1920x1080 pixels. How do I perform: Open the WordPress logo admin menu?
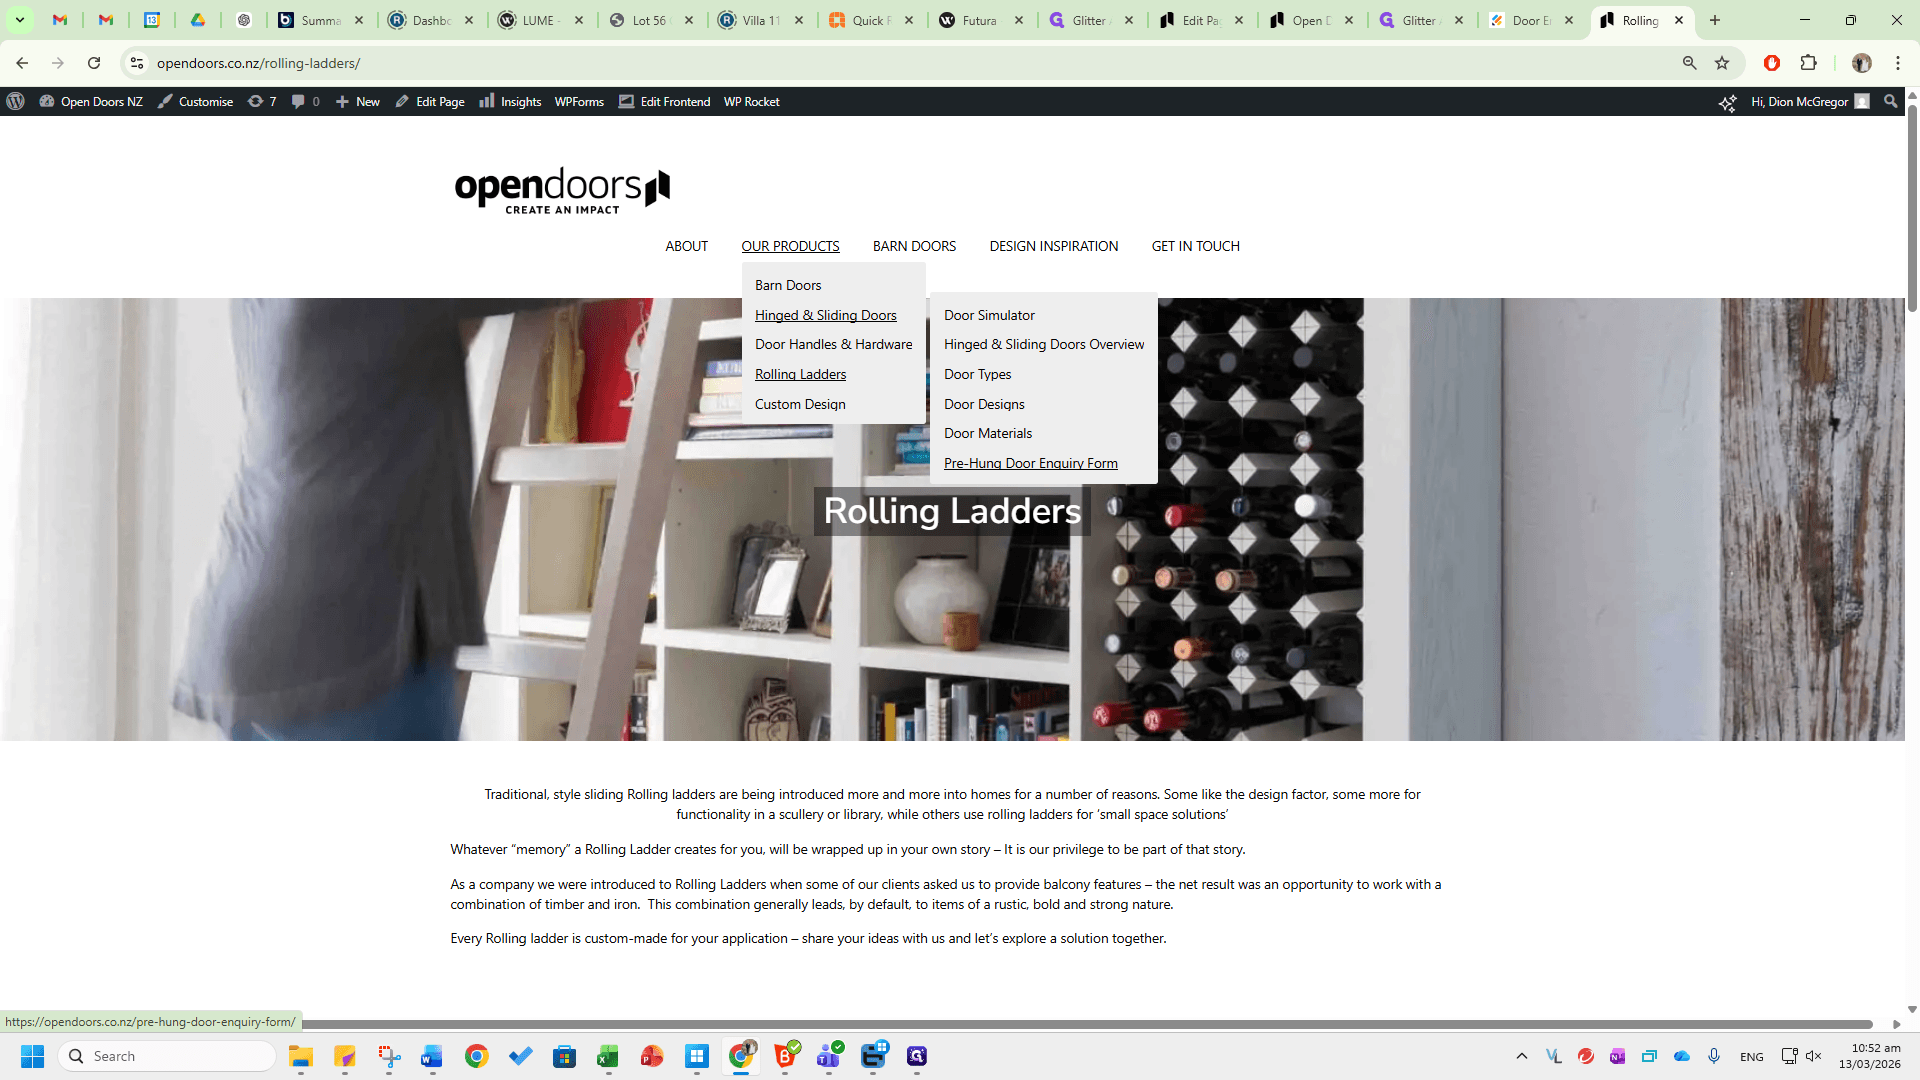tap(15, 102)
